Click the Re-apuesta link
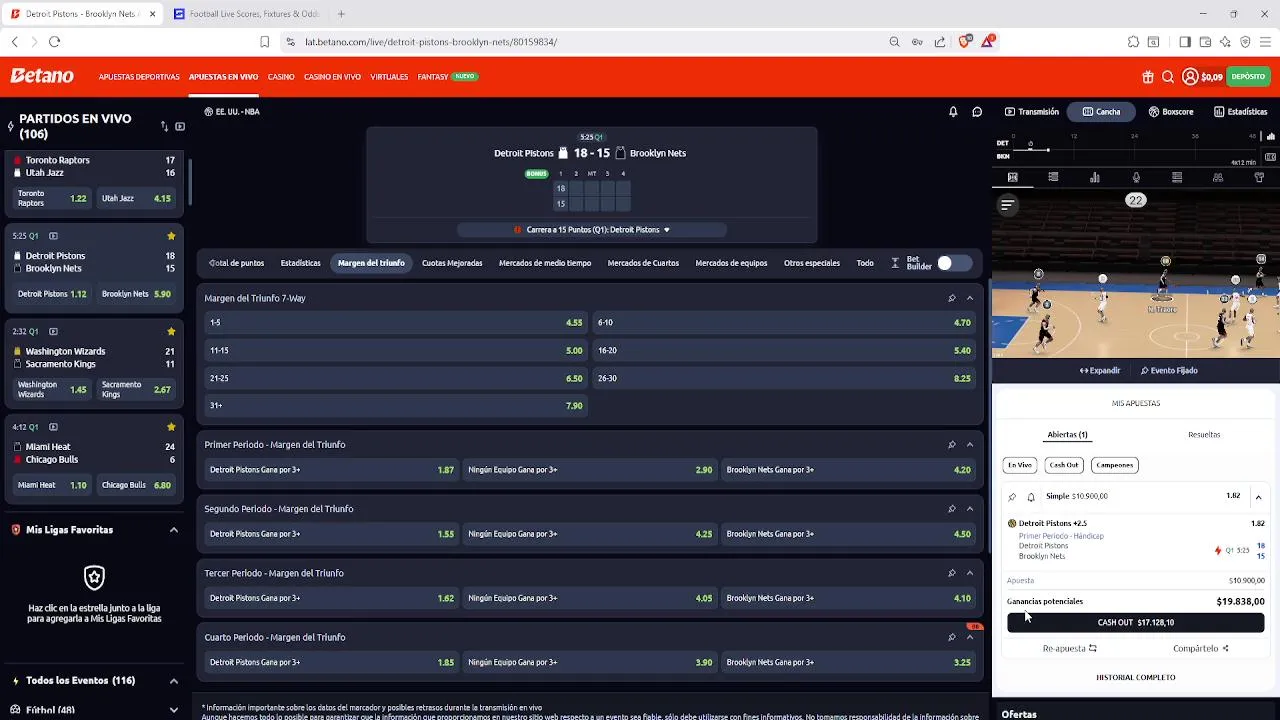Image resolution: width=1280 pixels, height=720 pixels. coord(1069,649)
